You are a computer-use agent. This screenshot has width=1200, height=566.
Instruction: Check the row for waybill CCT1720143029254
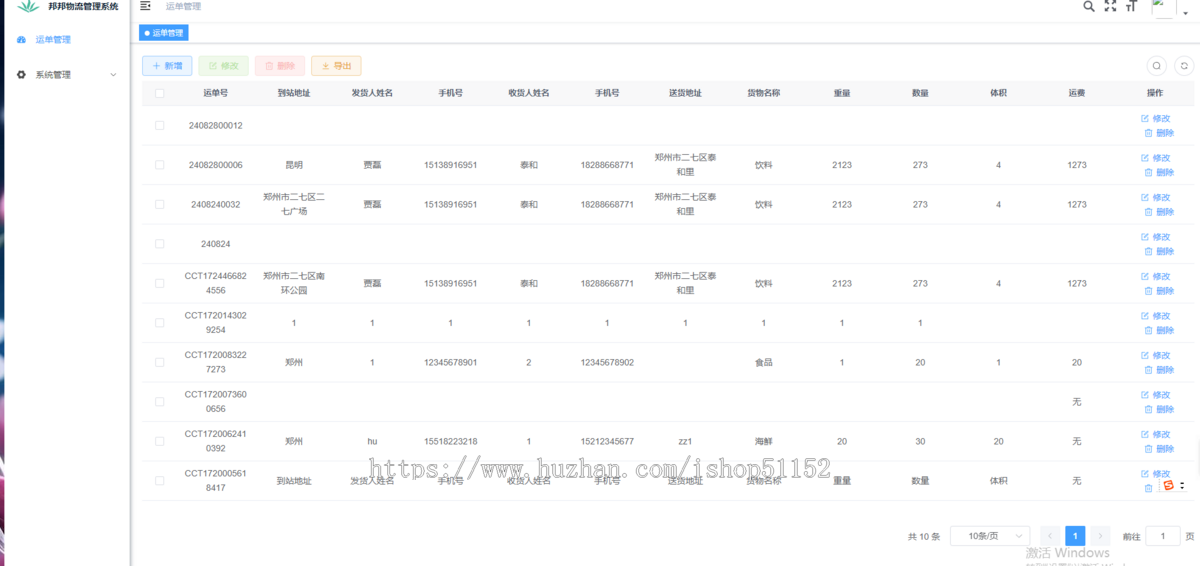tap(159, 323)
